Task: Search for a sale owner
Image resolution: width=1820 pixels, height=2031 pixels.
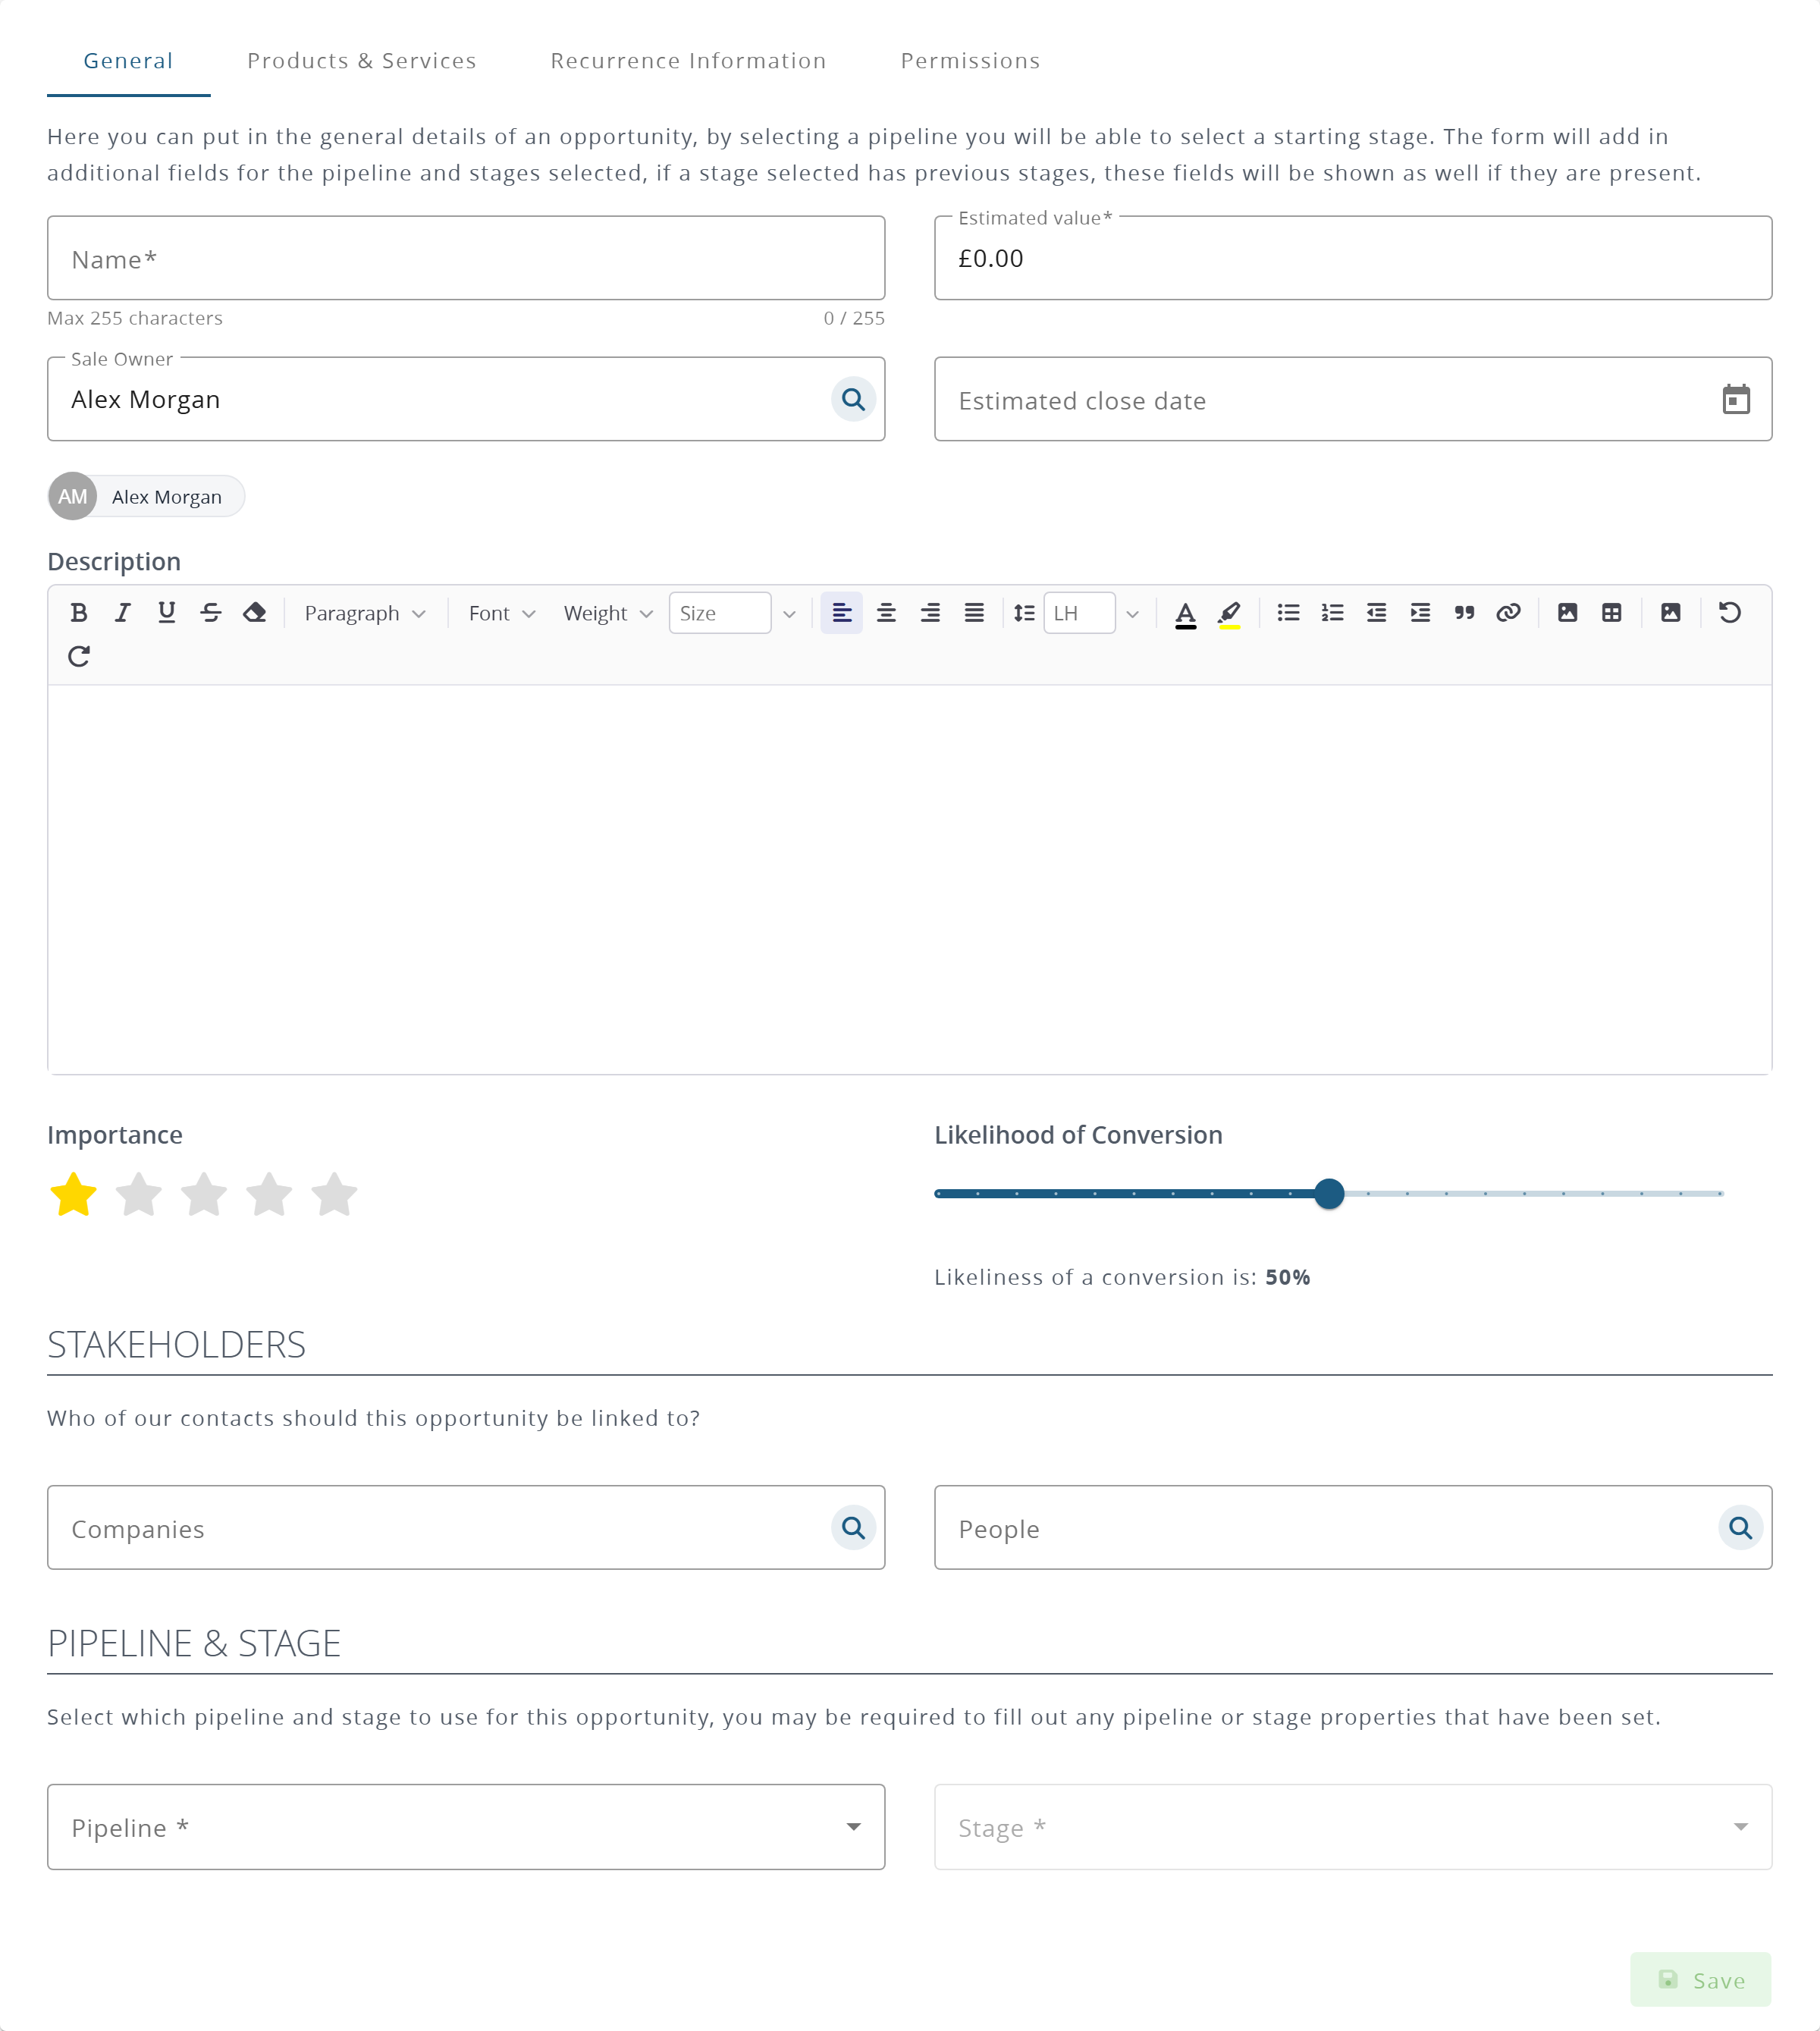Action: click(x=853, y=400)
